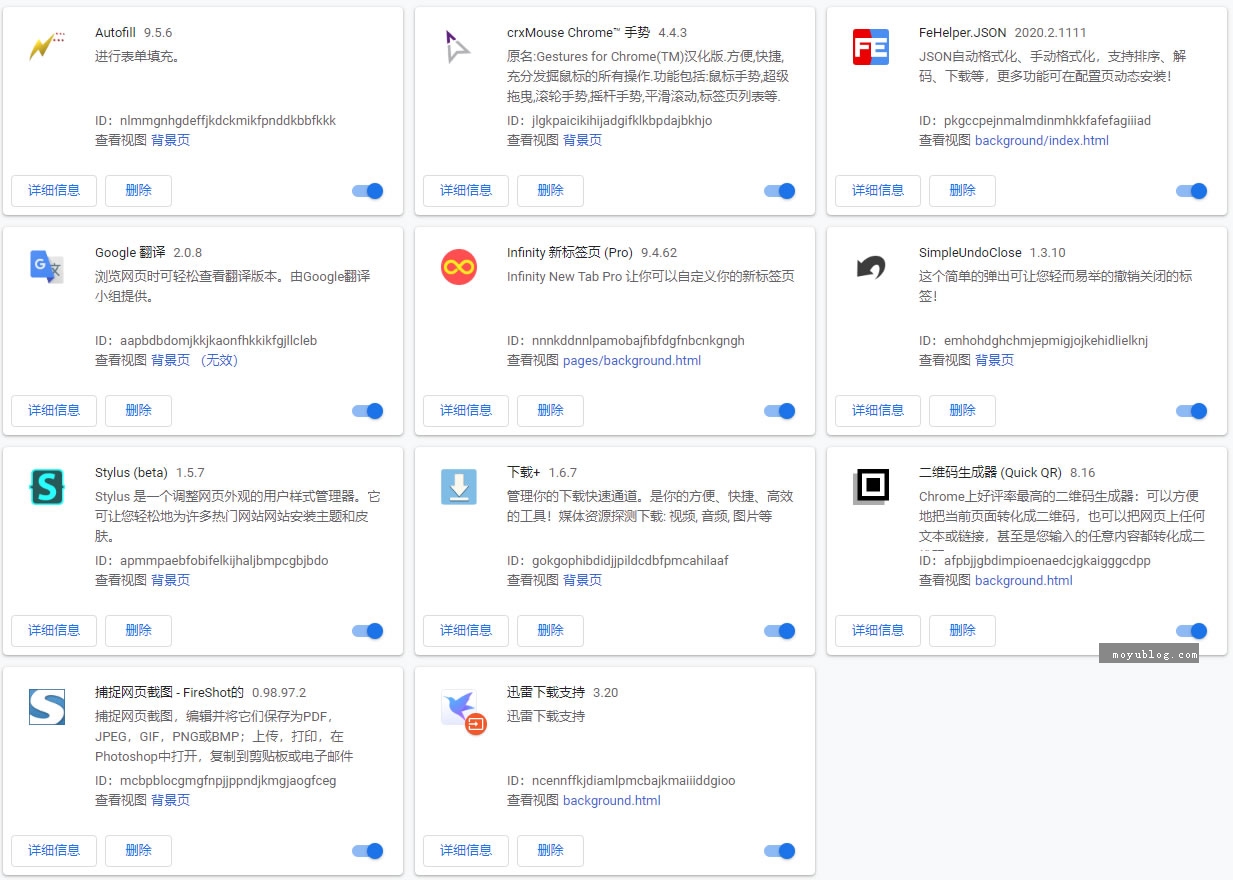
Task: Click 删除 for Google 翻译
Action: pyautogui.click(x=138, y=410)
